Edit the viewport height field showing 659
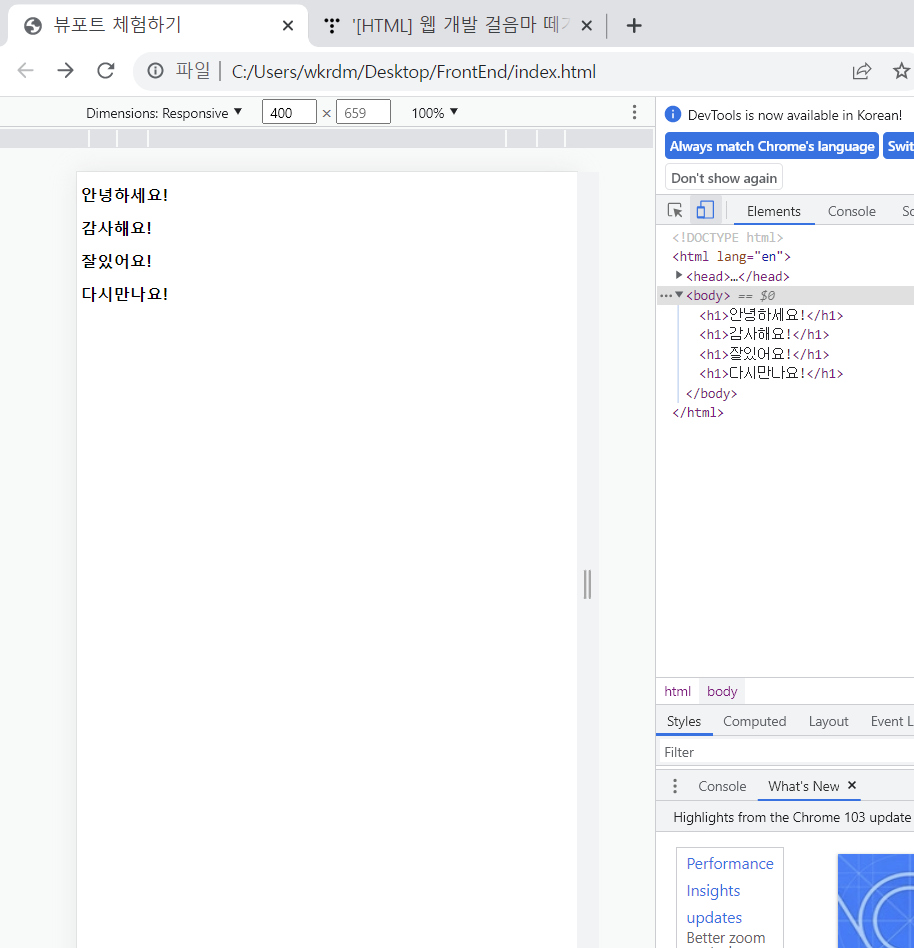This screenshot has width=914, height=948. click(x=363, y=112)
